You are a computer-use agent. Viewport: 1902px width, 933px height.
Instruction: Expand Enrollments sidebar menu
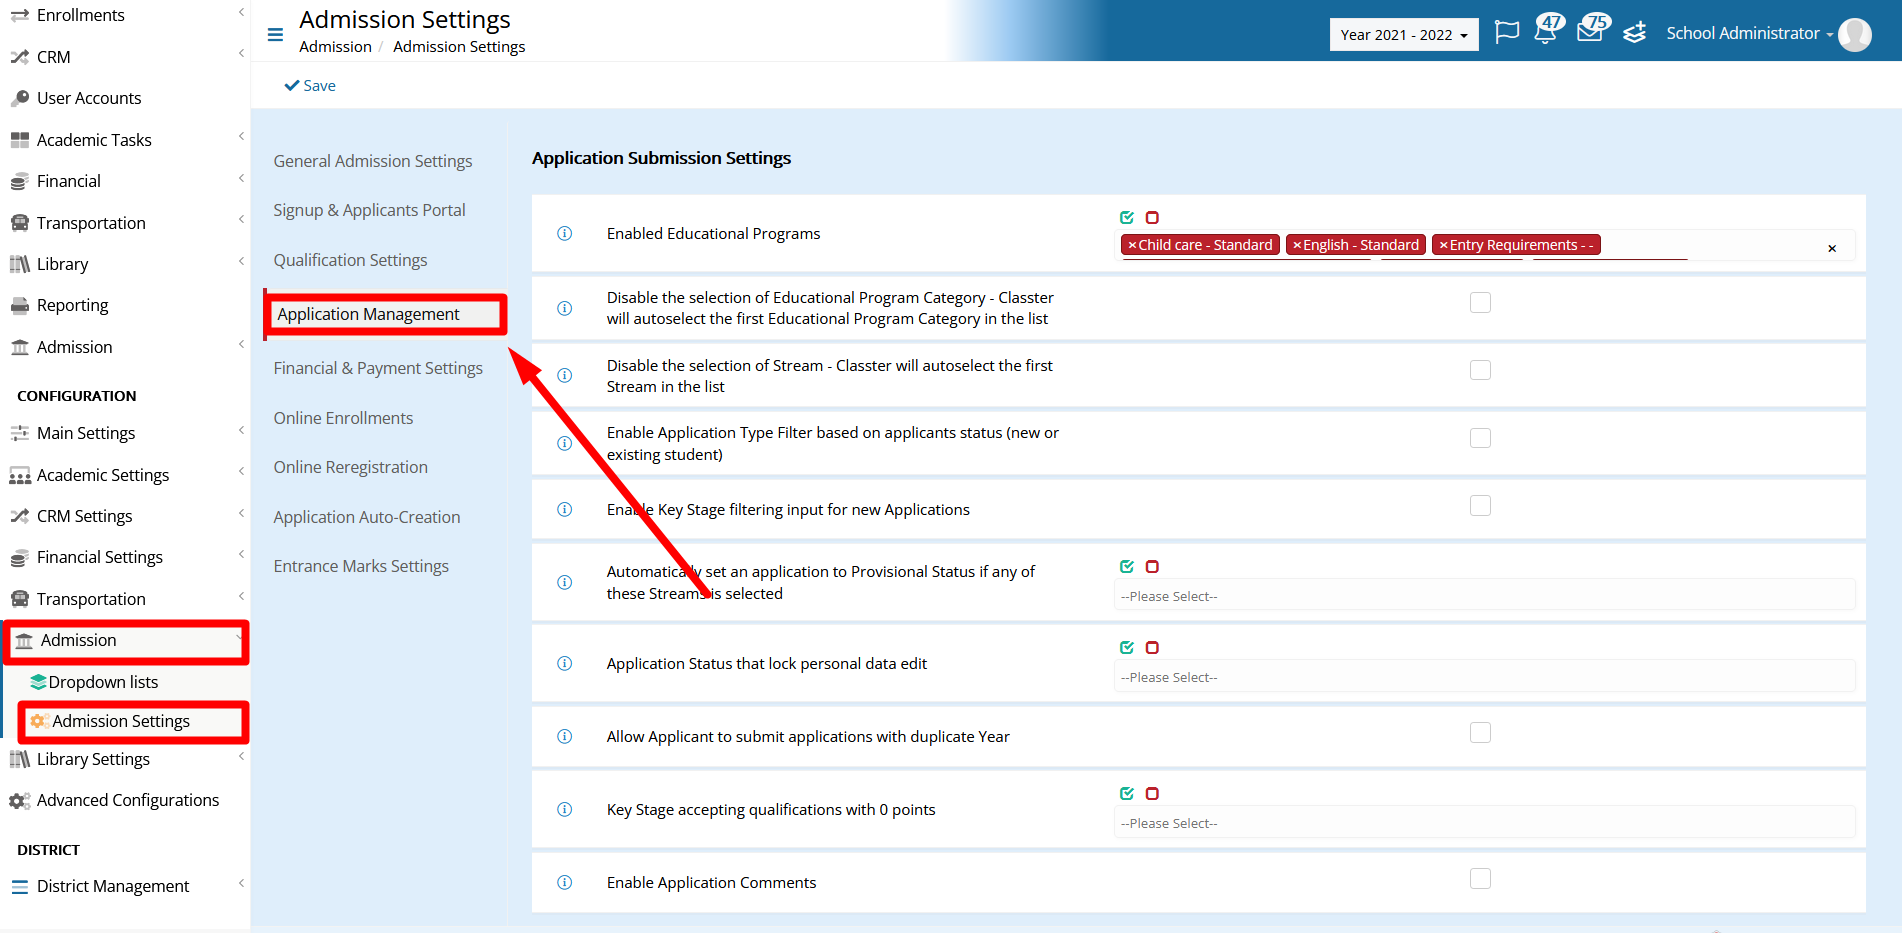pos(125,15)
